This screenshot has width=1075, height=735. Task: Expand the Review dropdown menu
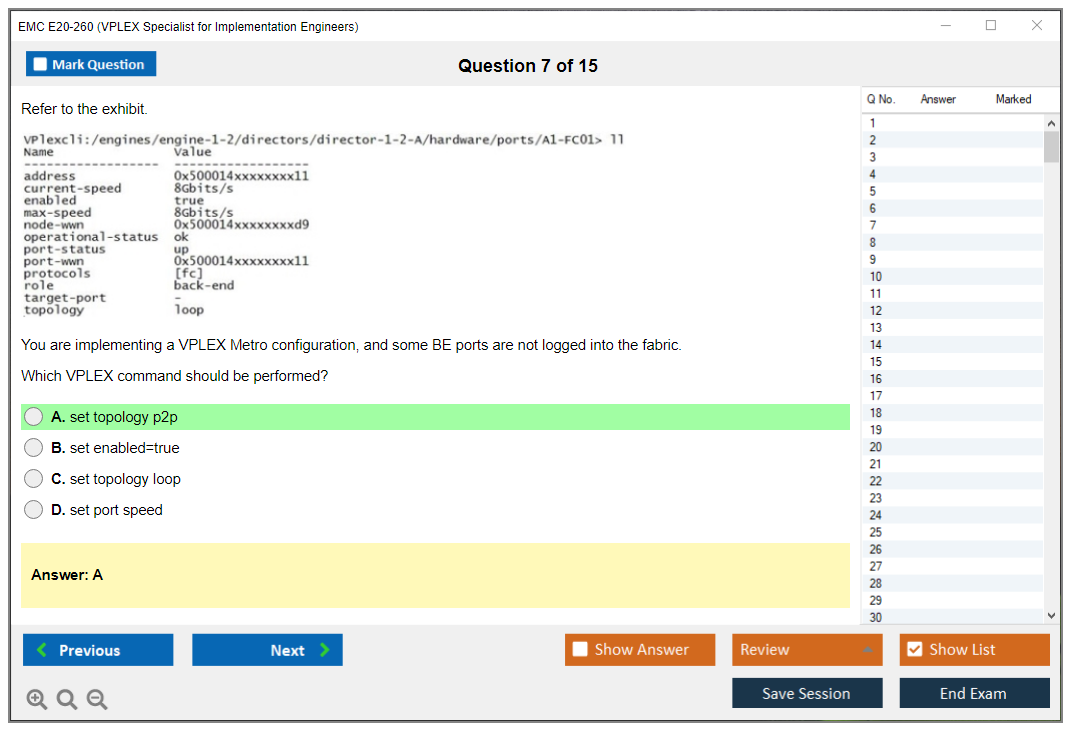806,650
